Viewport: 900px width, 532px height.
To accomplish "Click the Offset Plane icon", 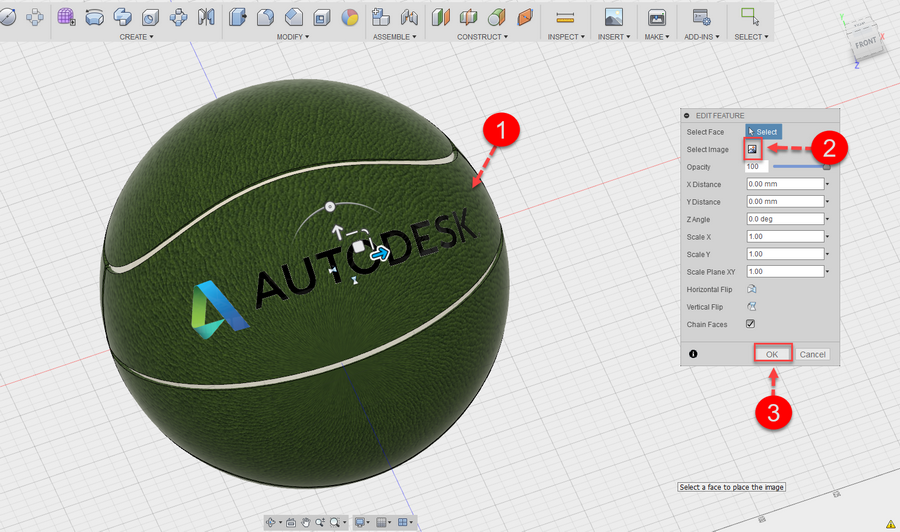I will pos(440,17).
